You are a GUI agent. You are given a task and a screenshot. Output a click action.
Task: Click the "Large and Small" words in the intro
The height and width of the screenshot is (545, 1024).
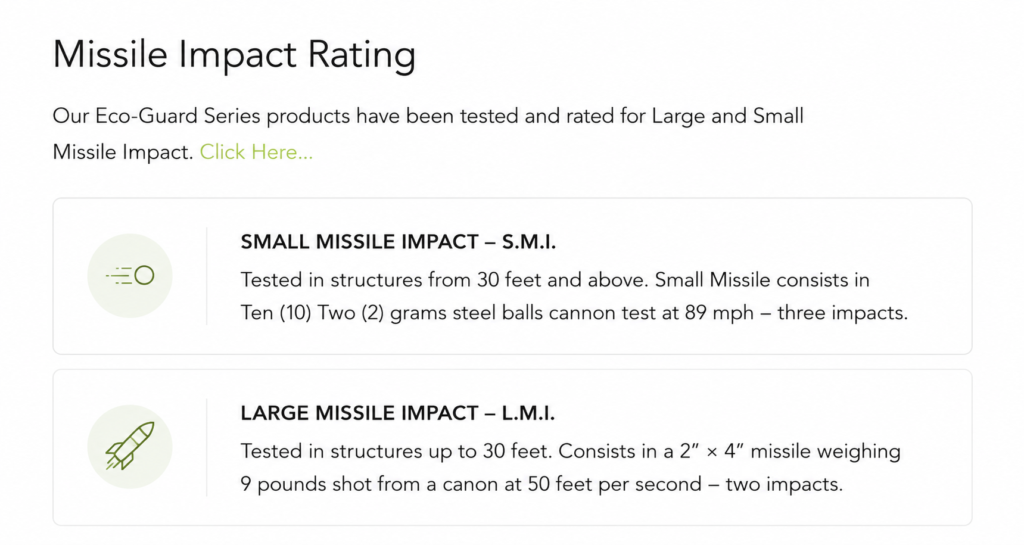[728, 116]
